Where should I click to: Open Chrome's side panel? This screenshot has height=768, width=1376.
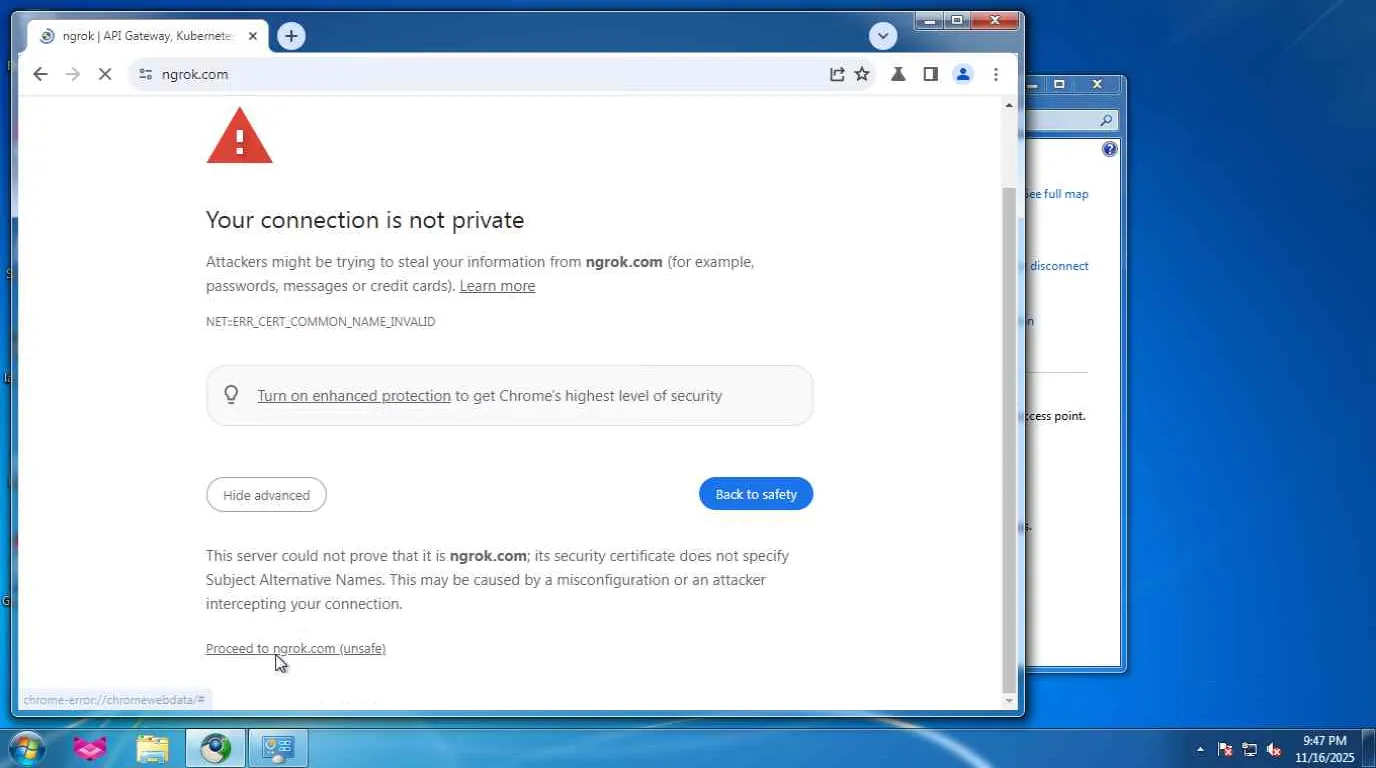click(930, 74)
